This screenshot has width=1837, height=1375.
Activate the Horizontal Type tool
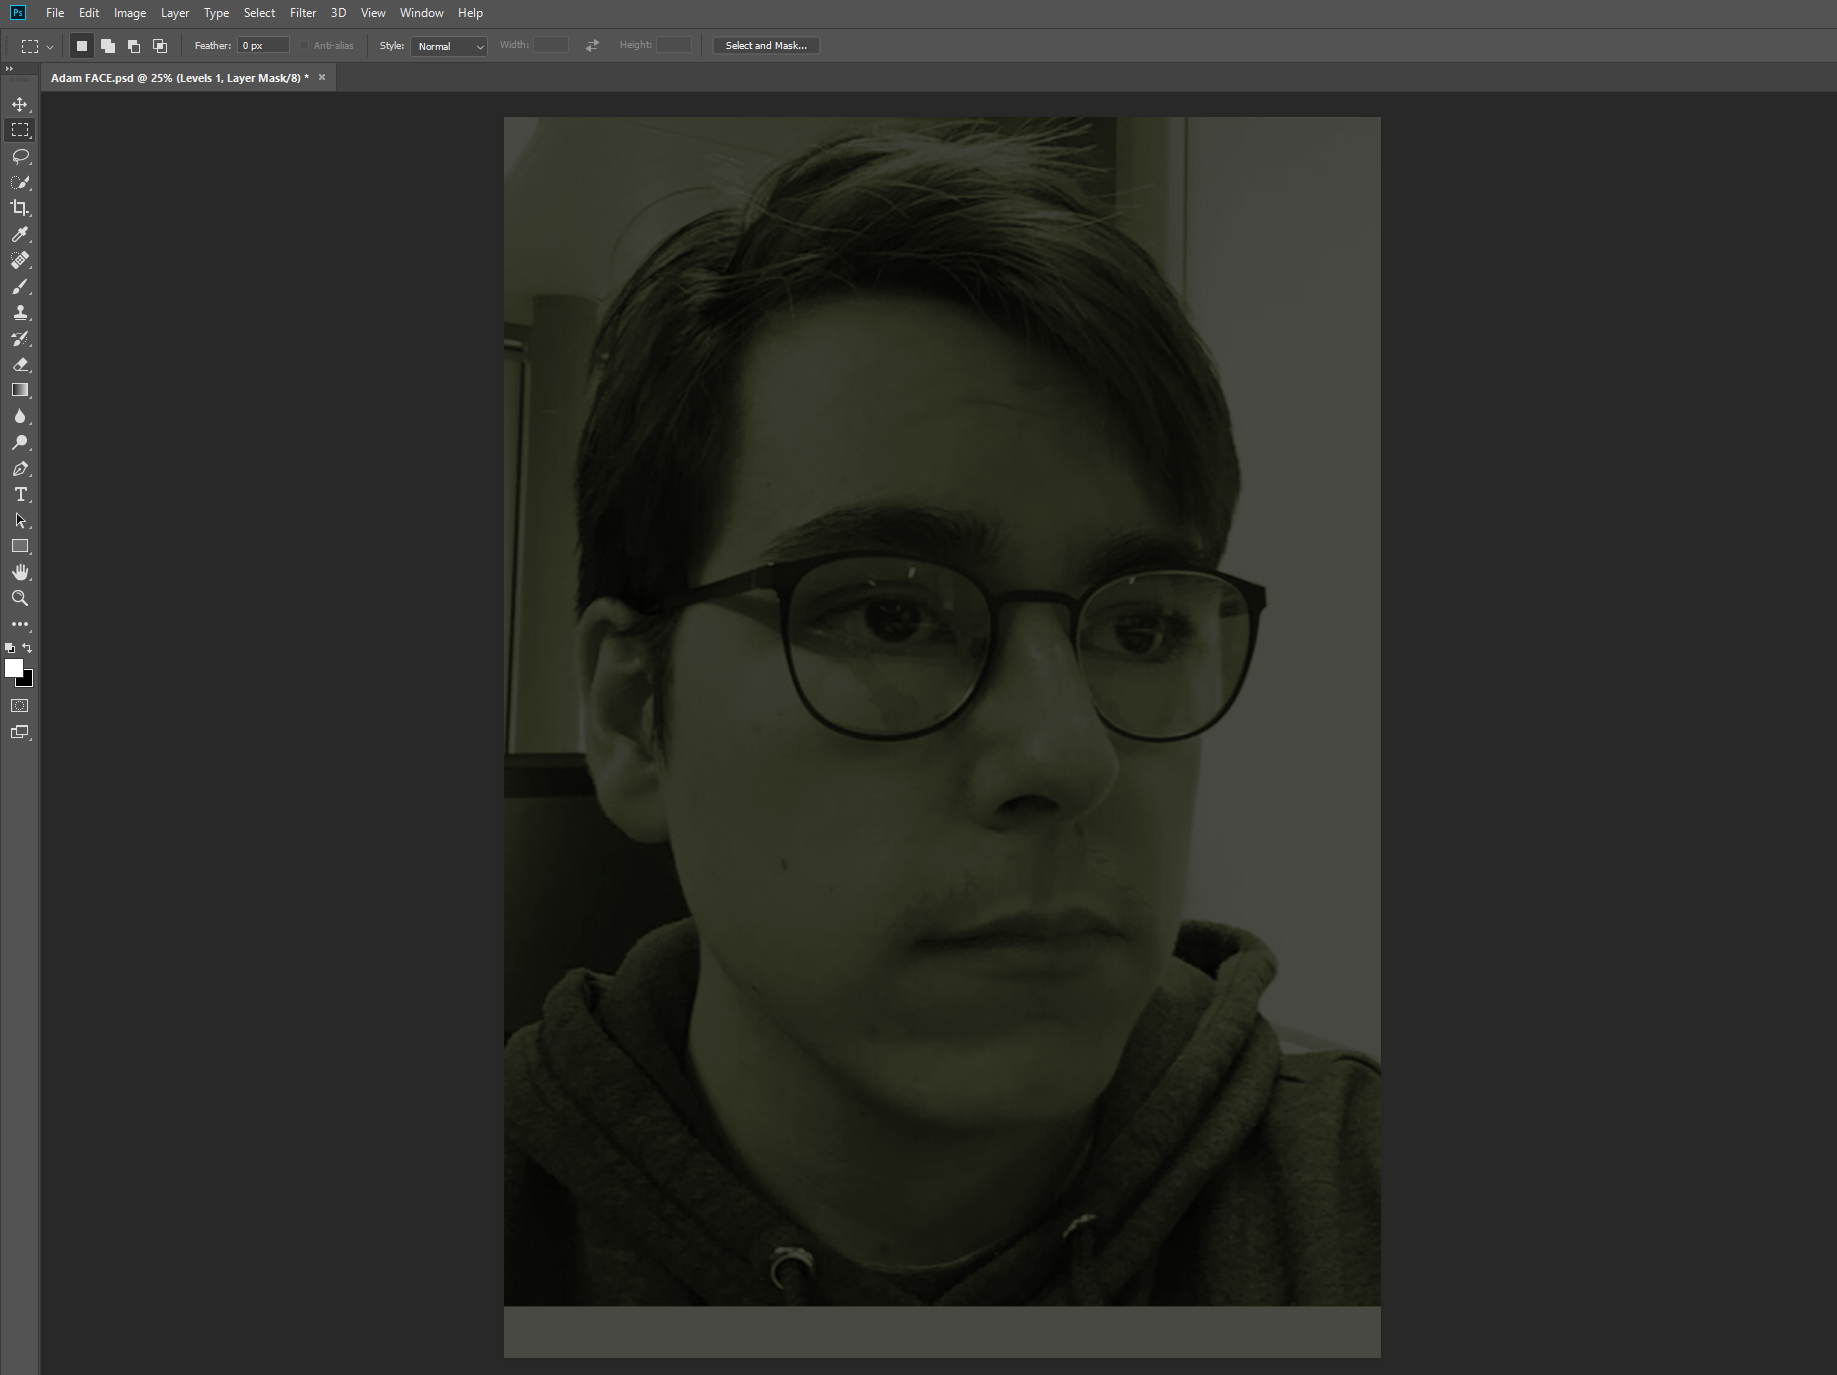click(20, 495)
